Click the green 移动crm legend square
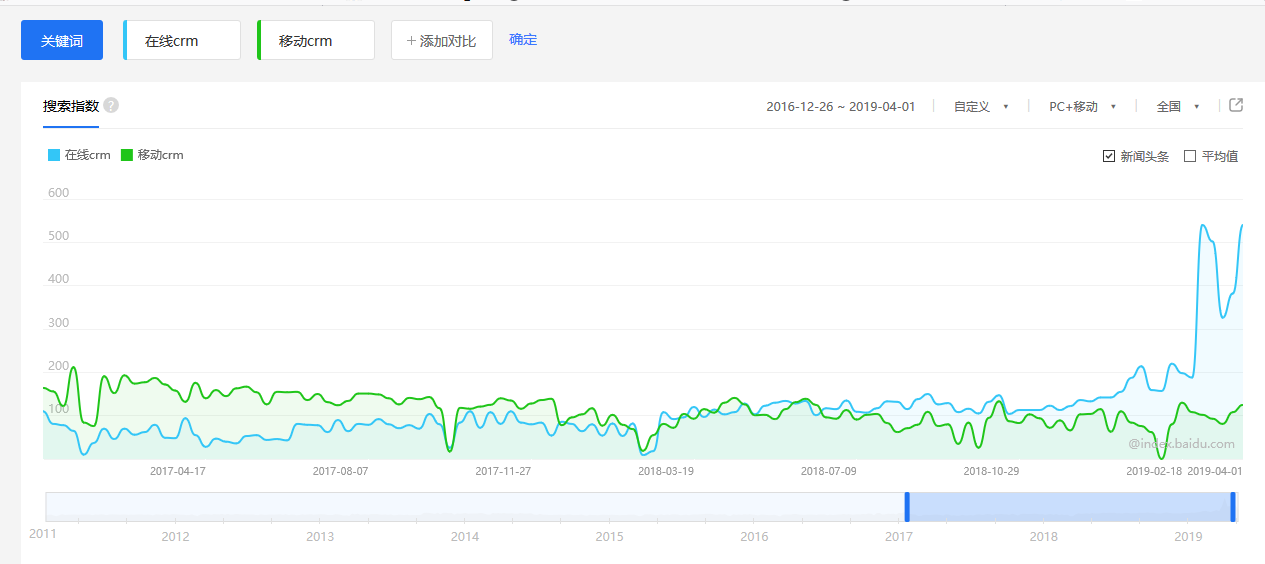The height and width of the screenshot is (564, 1265). 127,156
